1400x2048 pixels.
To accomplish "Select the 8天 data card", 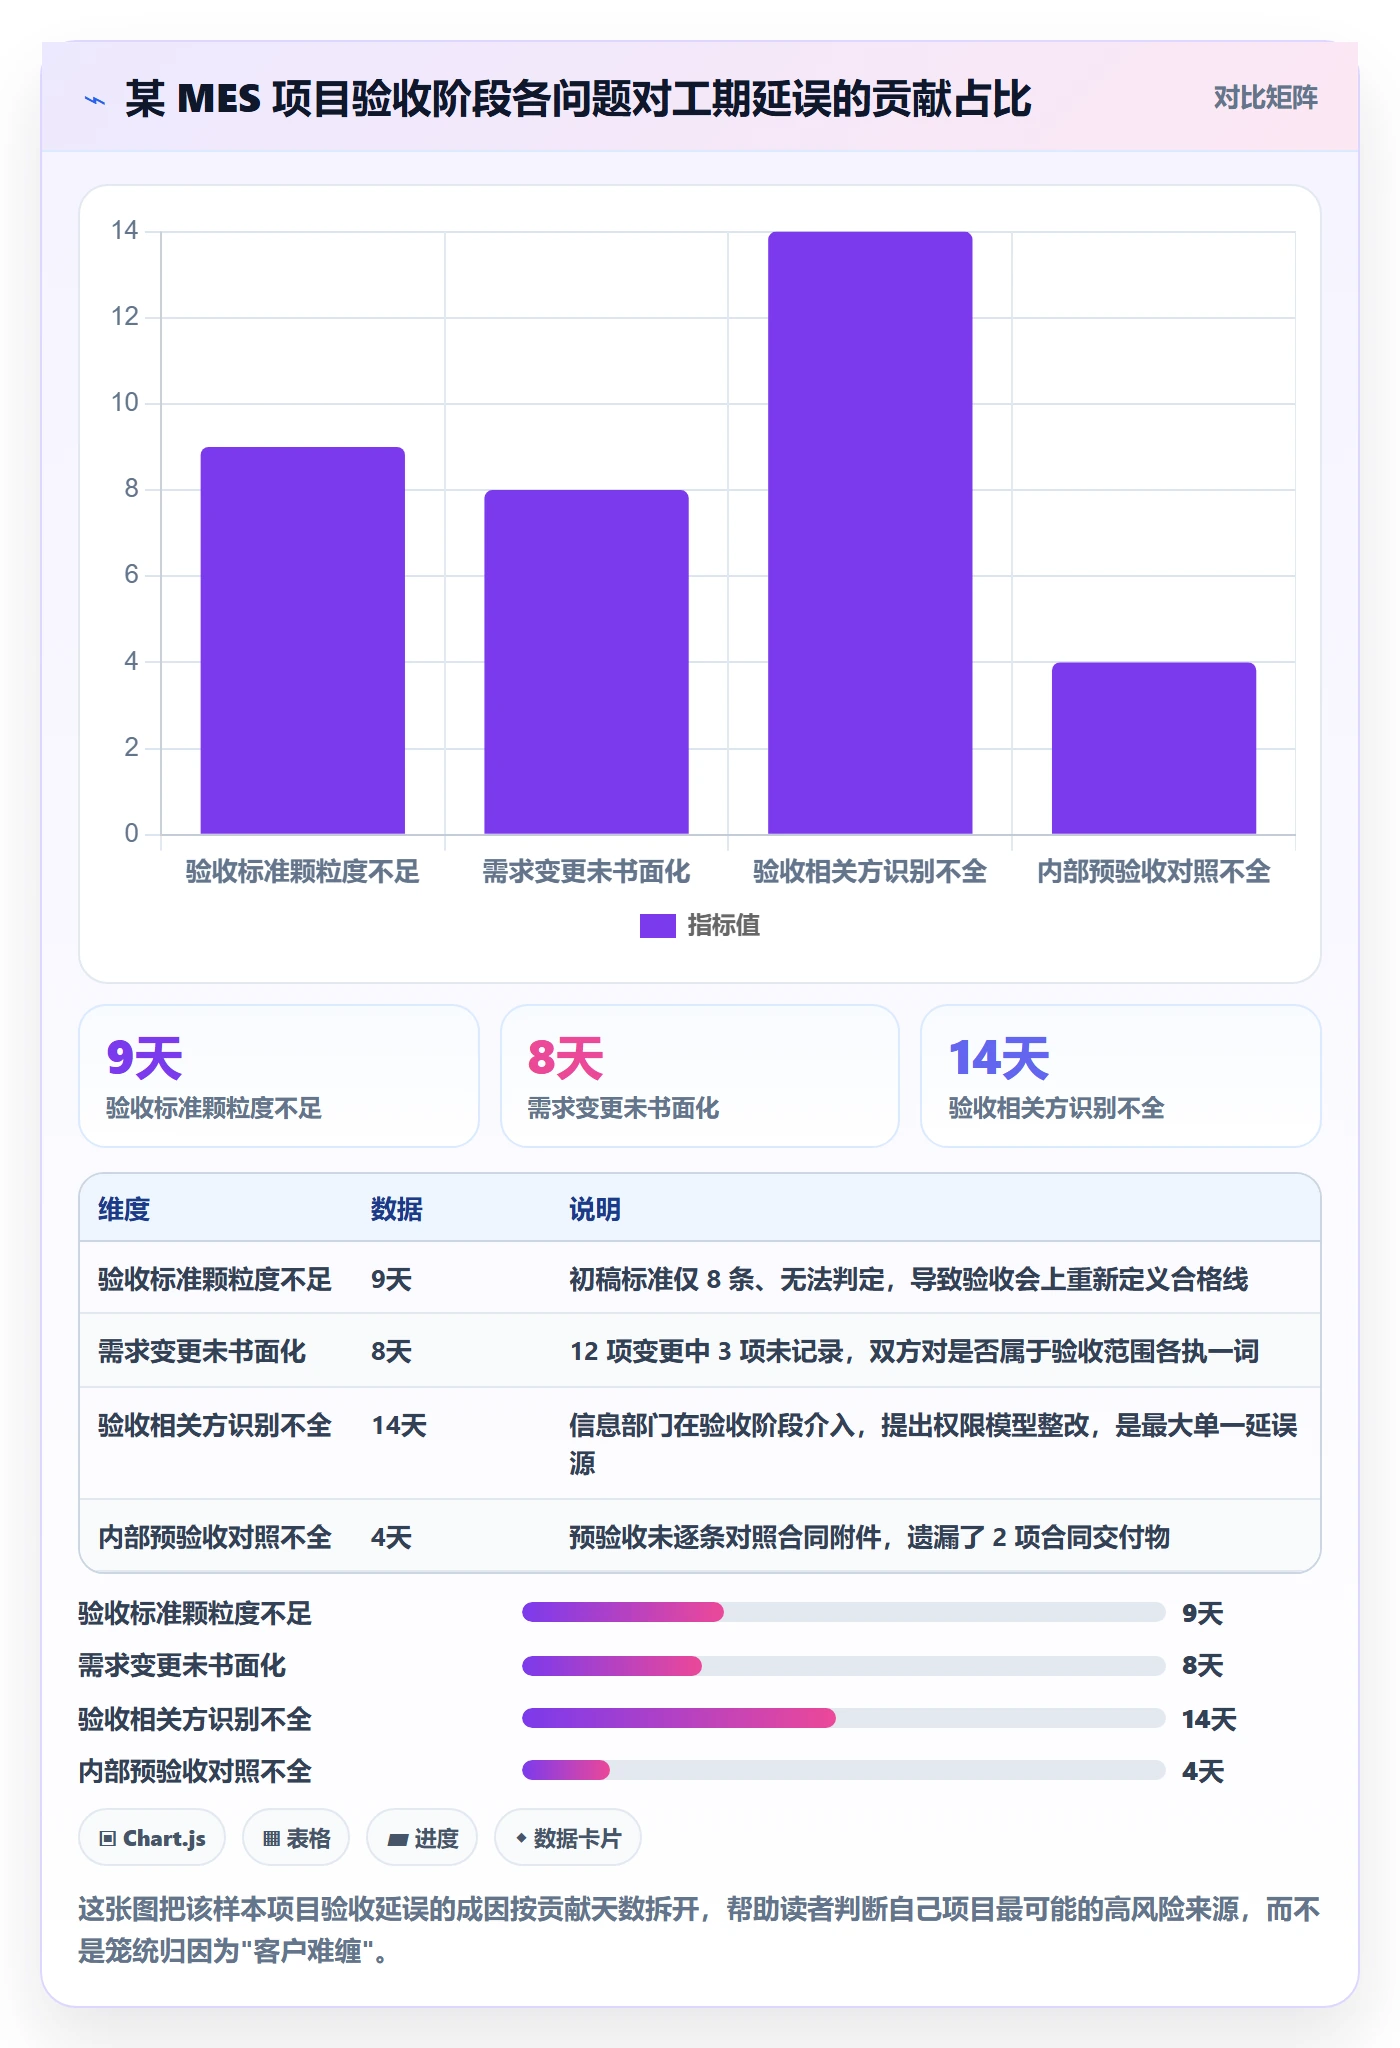I will click(x=700, y=1076).
